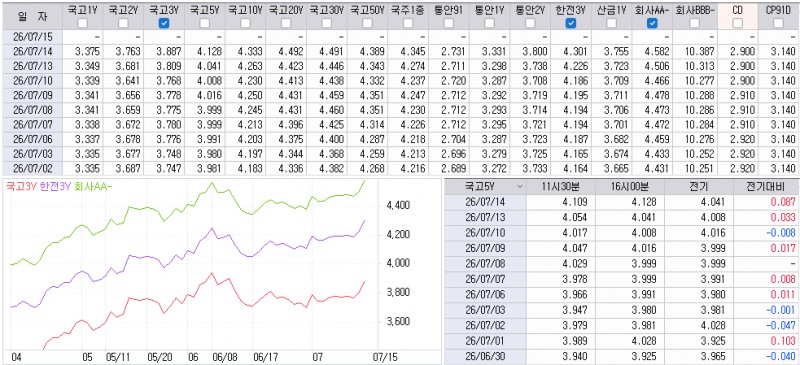Click the 11시30분 column header

pos(561,187)
